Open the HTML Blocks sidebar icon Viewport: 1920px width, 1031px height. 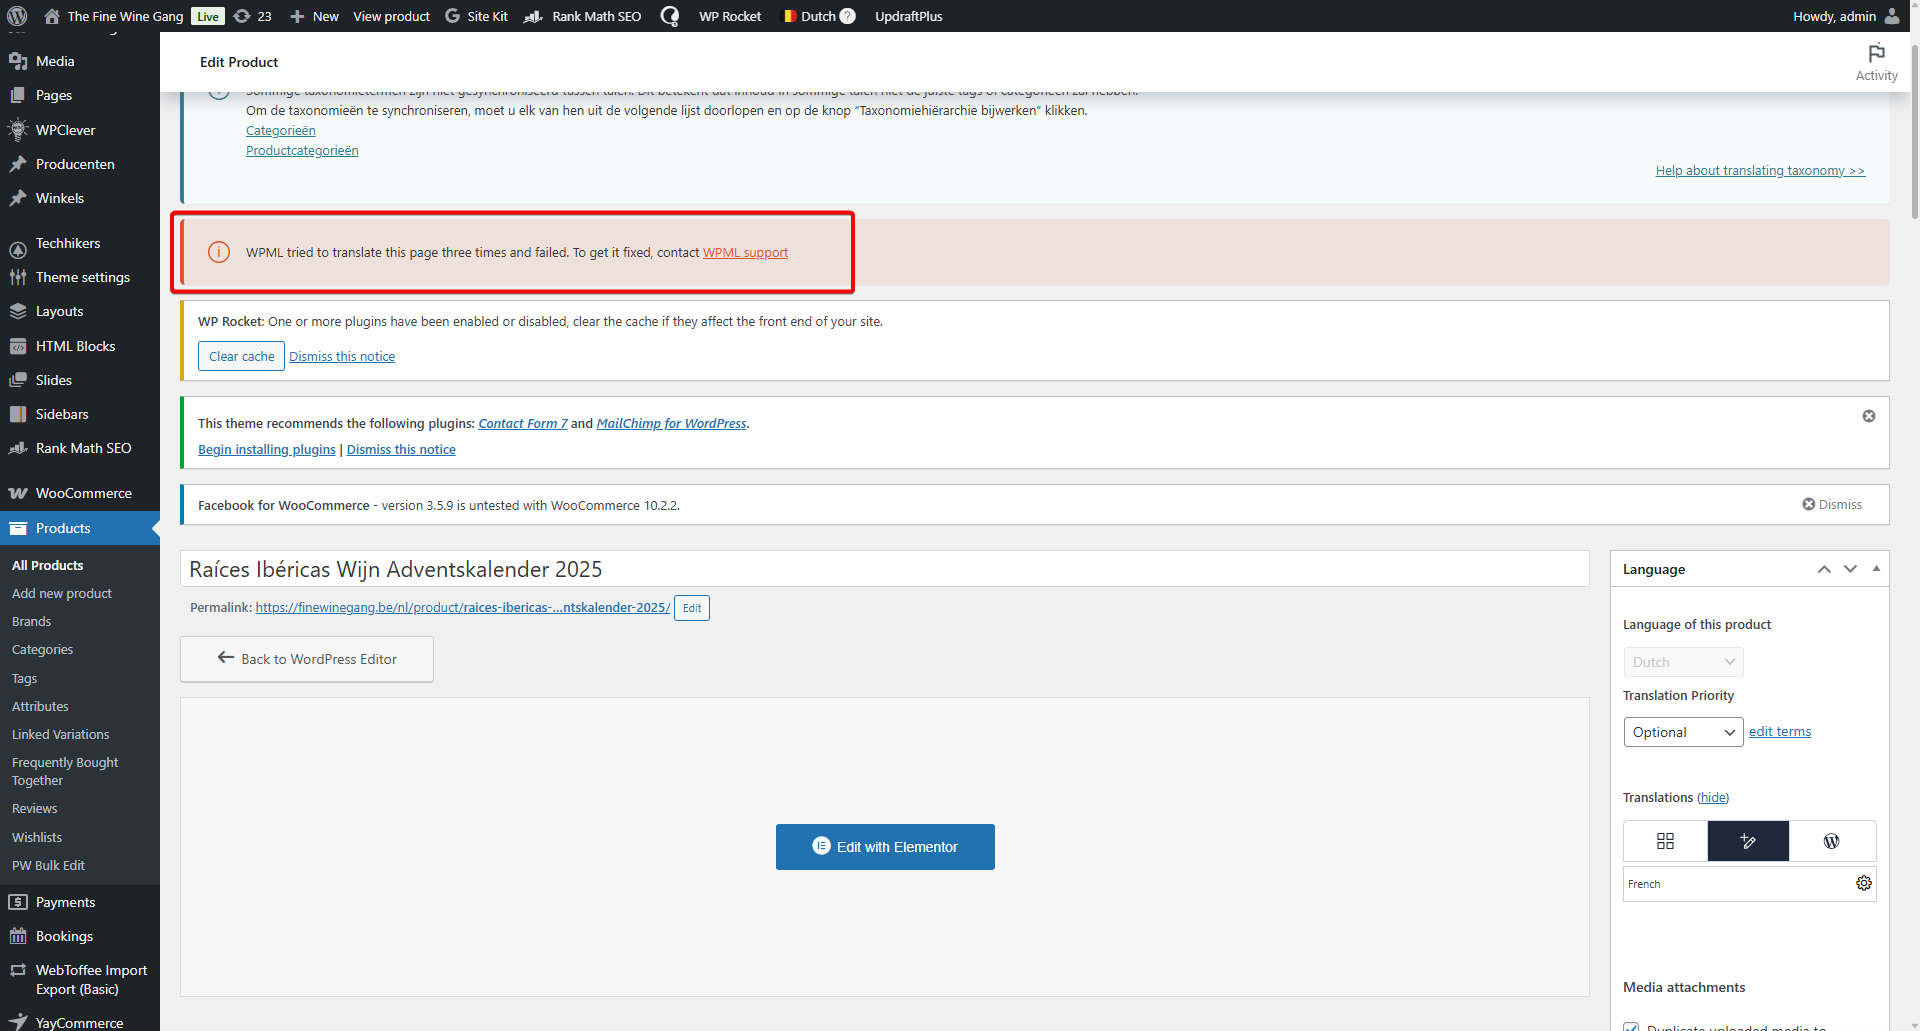pos(18,347)
